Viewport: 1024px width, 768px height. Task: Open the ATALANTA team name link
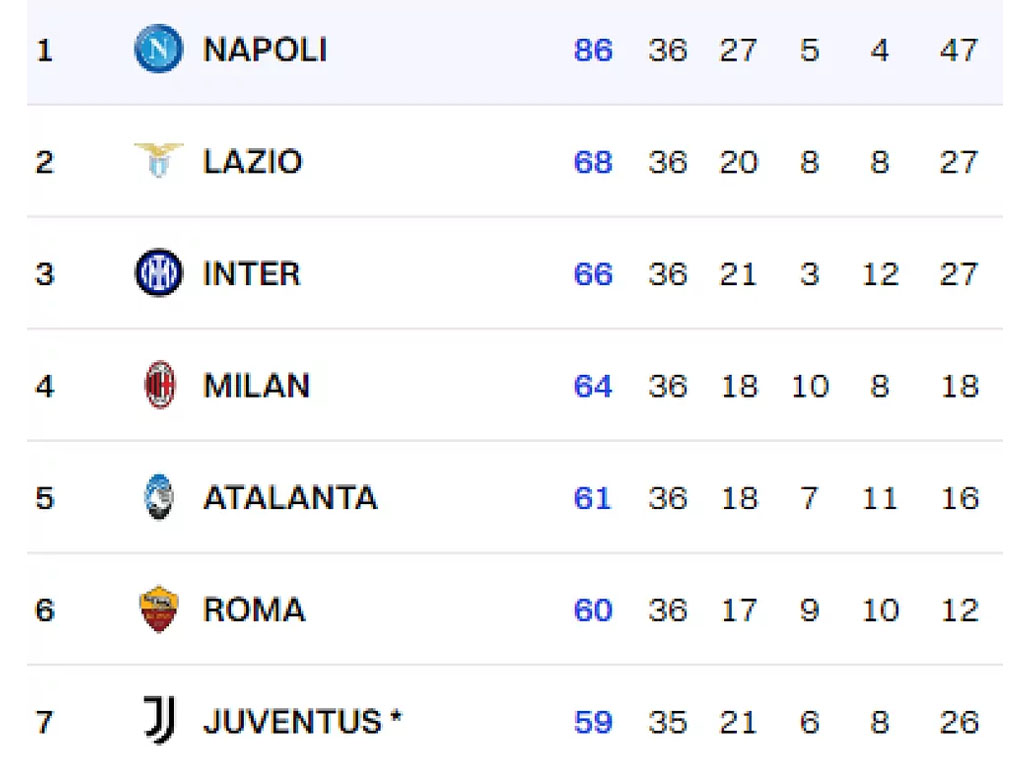(291, 498)
